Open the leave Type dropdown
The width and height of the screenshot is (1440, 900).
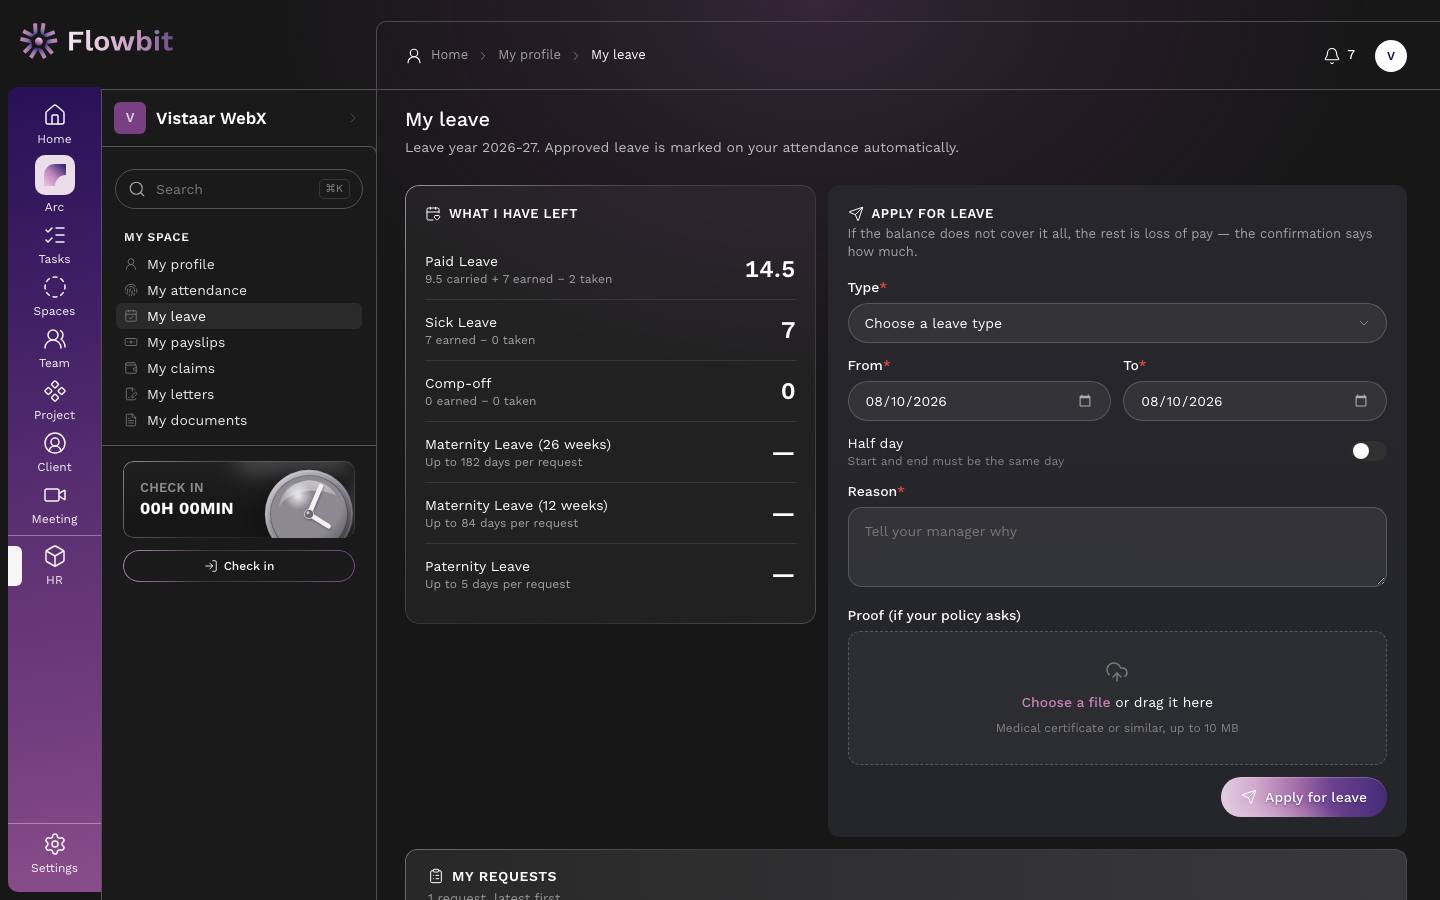1117,323
